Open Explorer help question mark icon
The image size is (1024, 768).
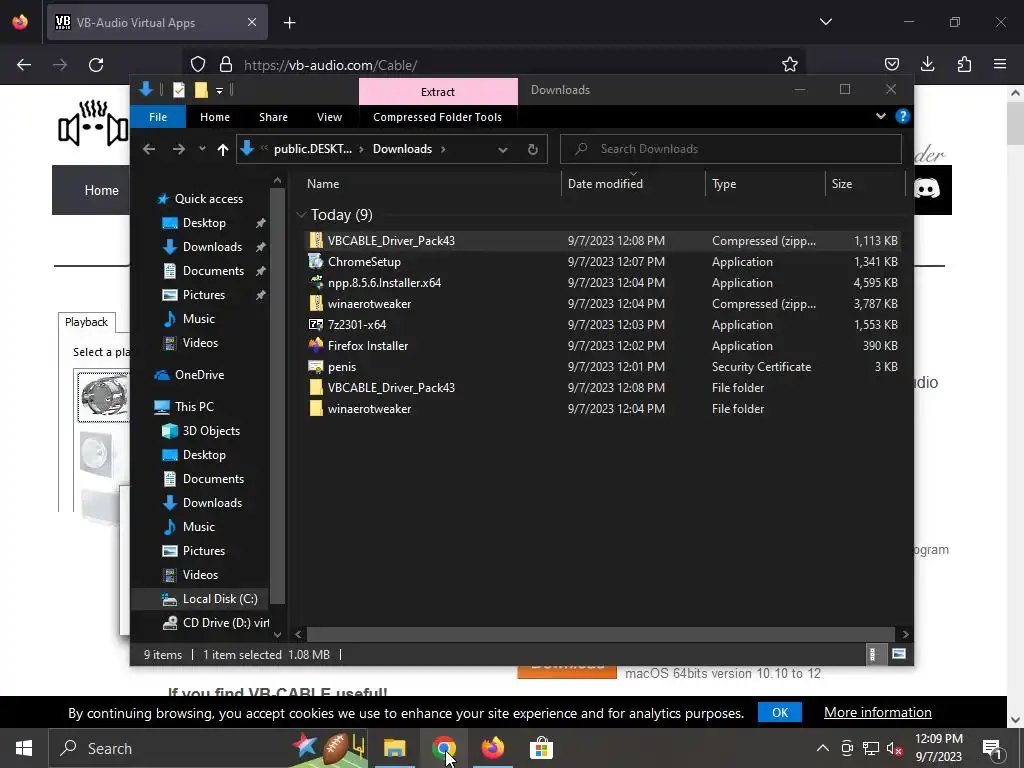tap(903, 116)
